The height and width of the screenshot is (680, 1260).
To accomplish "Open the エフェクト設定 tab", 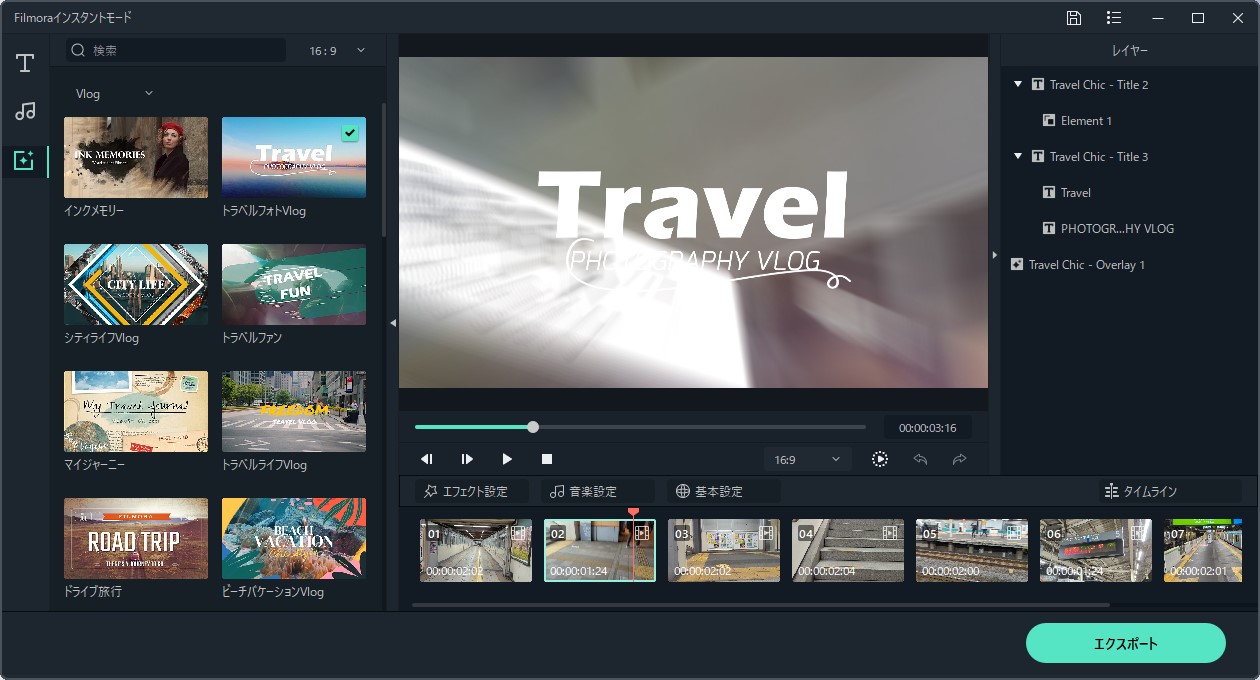I will click(466, 491).
